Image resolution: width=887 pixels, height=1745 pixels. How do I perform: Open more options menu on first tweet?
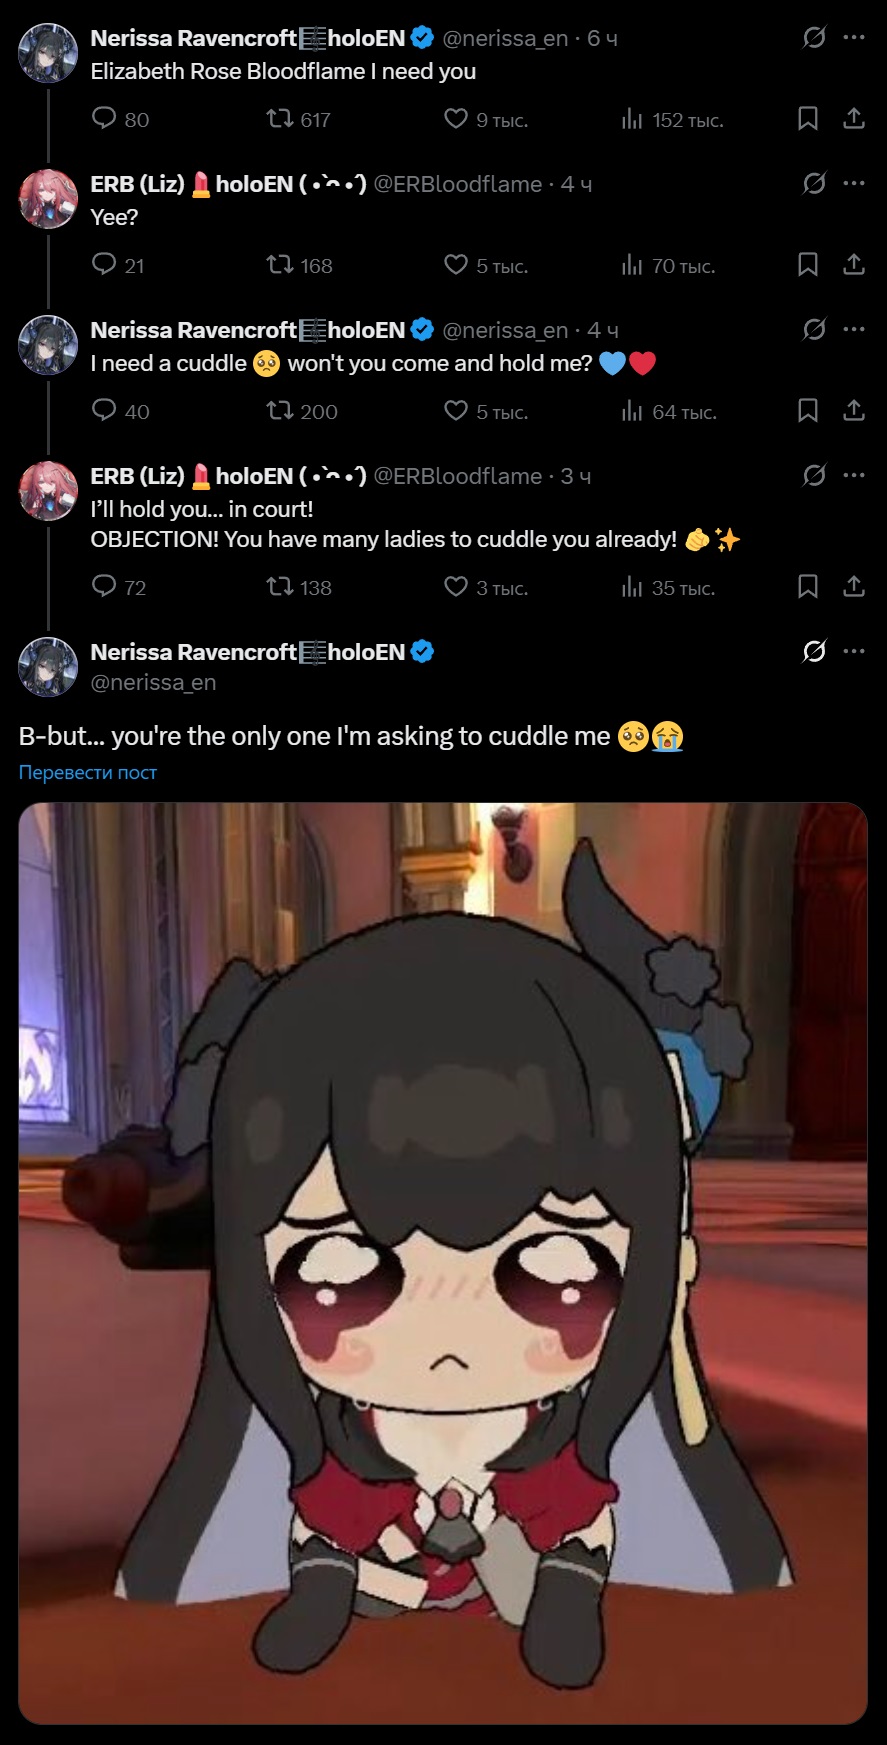click(854, 37)
